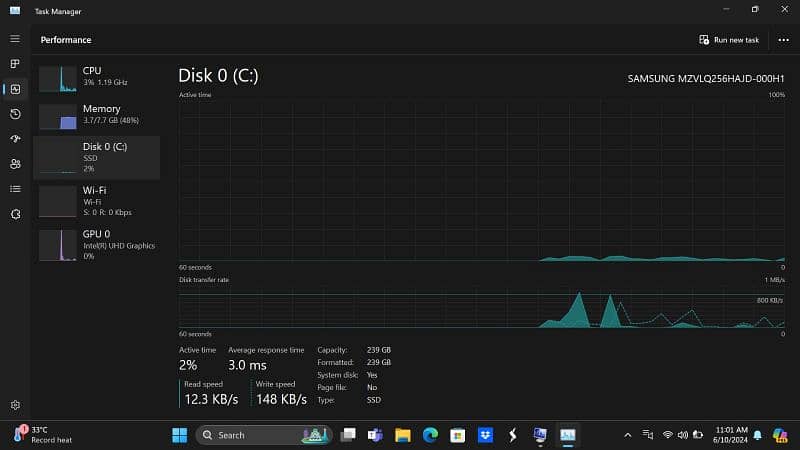Open the App history sidebar icon
The height and width of the screenshot is (450, 800).
[15, 114]
